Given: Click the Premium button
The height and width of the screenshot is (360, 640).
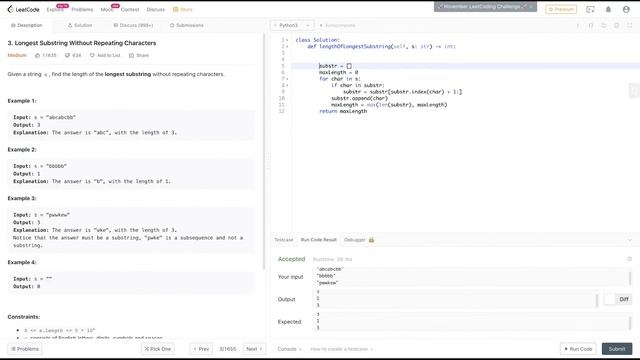Looking at the screenshot, I should tap(561, 9).
